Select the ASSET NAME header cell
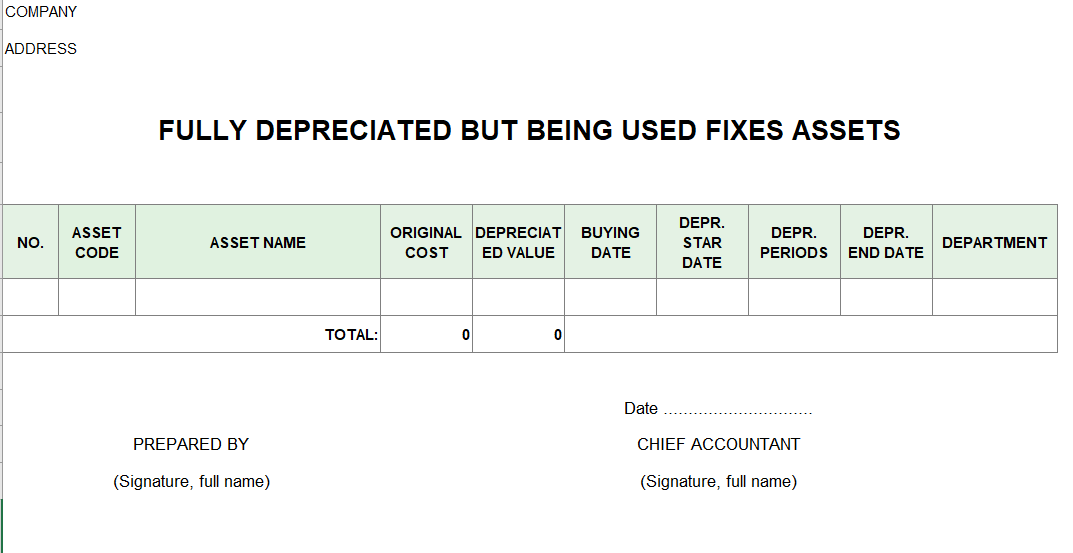This screenshot has width=1073, height=553. pos(257,242)
